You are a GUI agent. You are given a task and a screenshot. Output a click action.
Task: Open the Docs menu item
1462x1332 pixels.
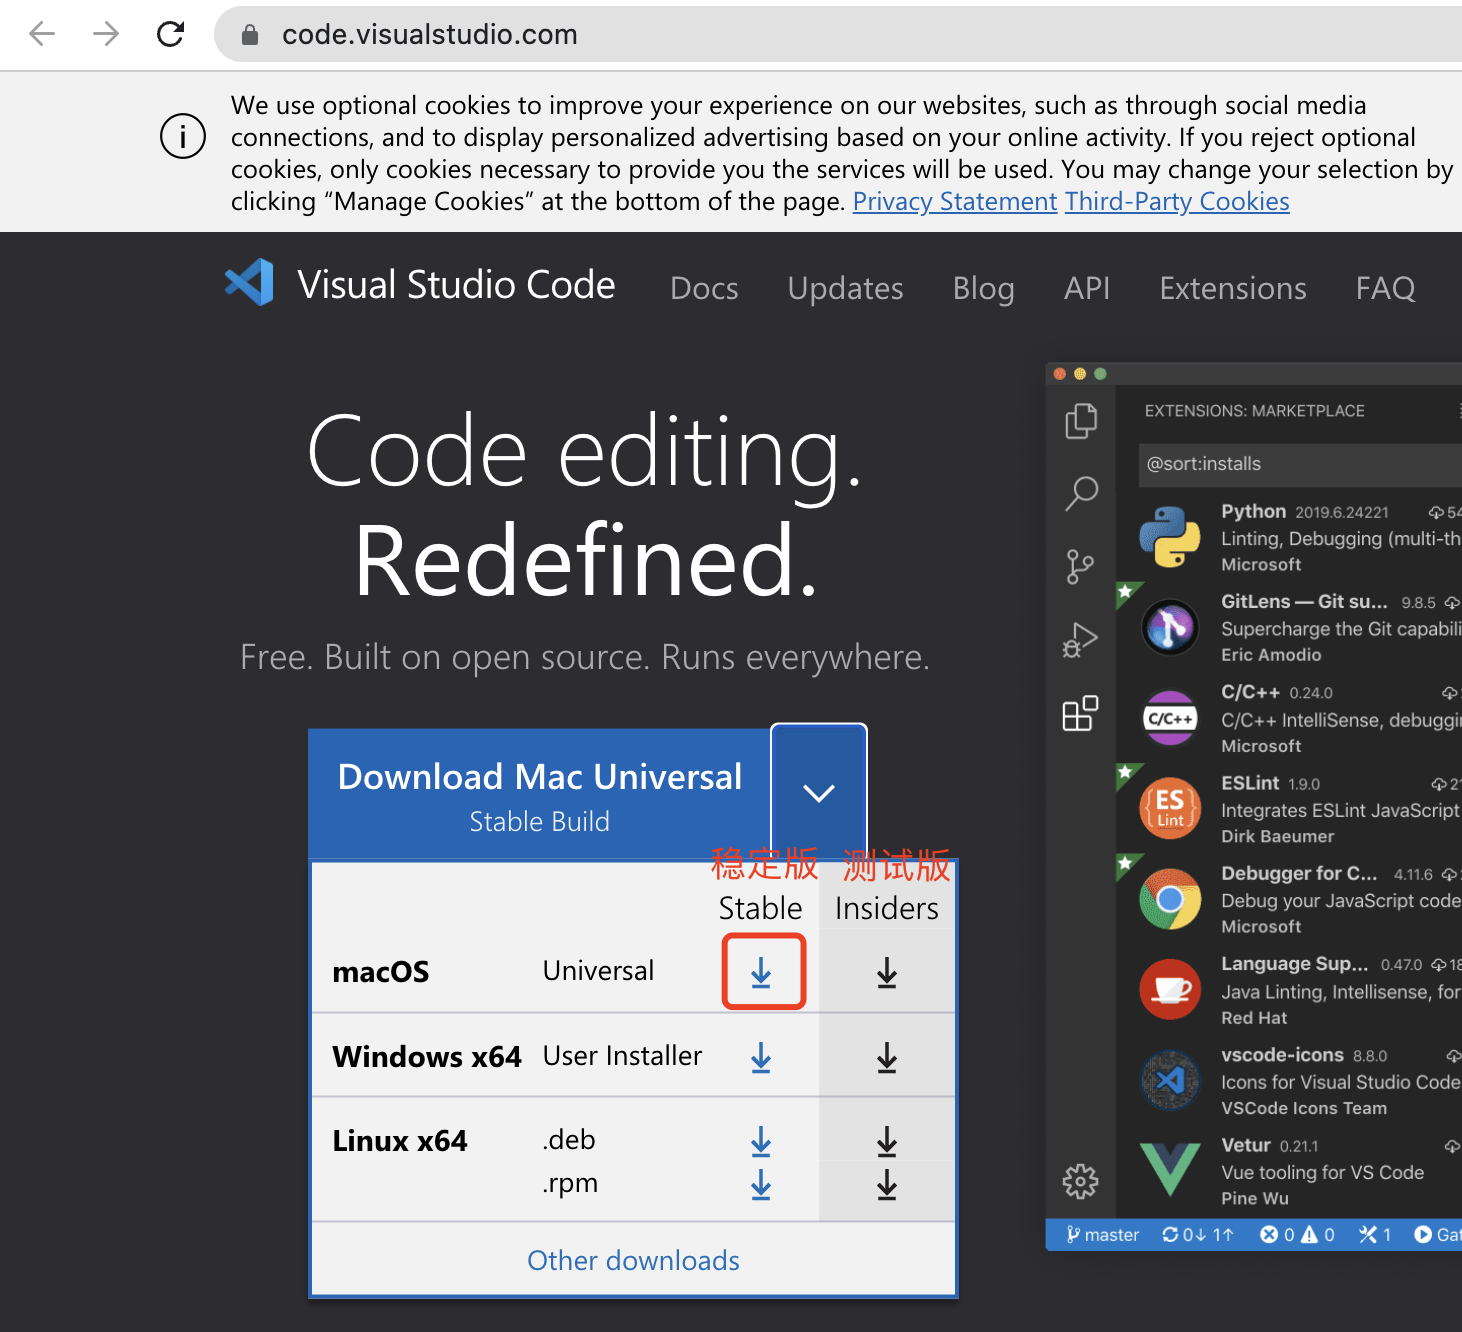704,288
